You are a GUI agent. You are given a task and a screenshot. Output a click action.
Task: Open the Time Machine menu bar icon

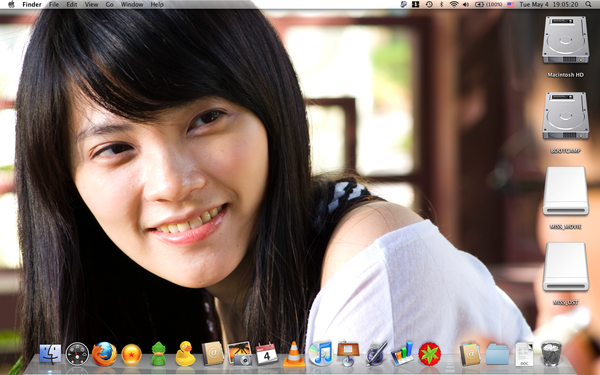(x=429, y=5)
